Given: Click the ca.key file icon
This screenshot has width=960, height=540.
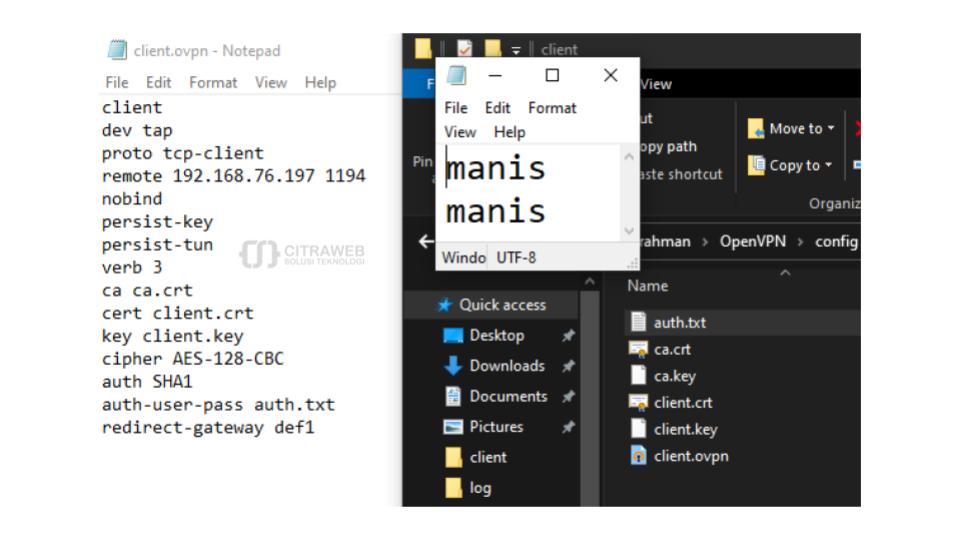Looking at the screenshot, I should point(638,376).
